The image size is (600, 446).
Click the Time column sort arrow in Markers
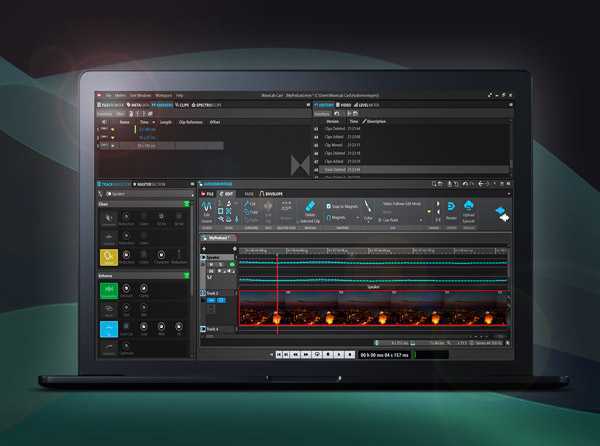153,122
